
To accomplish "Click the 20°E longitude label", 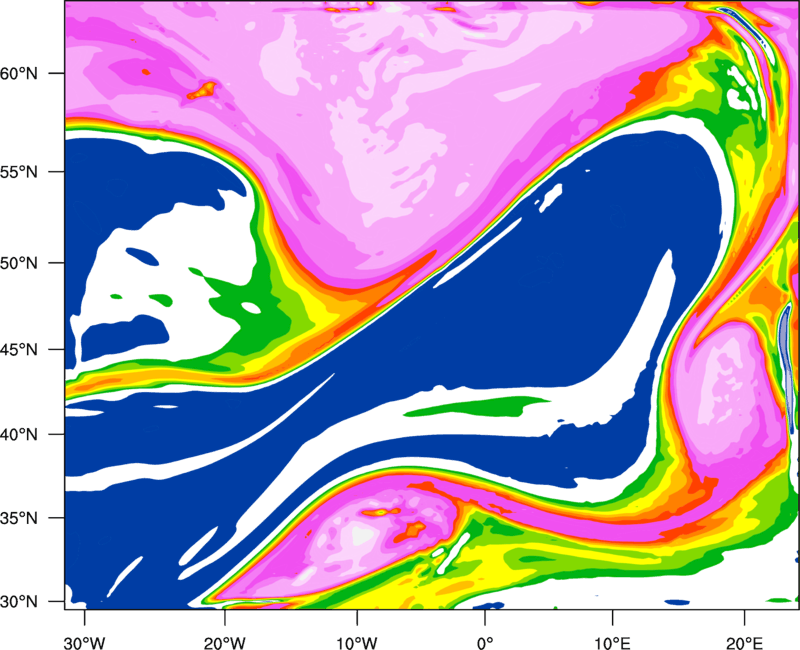I will coord(744,643).
